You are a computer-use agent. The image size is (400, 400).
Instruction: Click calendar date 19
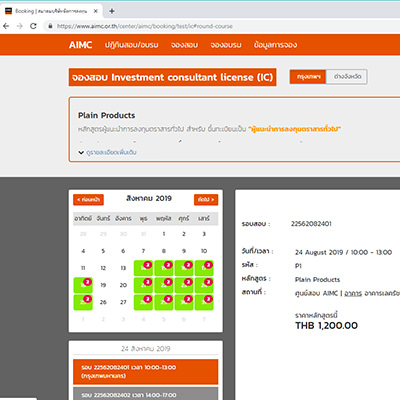103,285
